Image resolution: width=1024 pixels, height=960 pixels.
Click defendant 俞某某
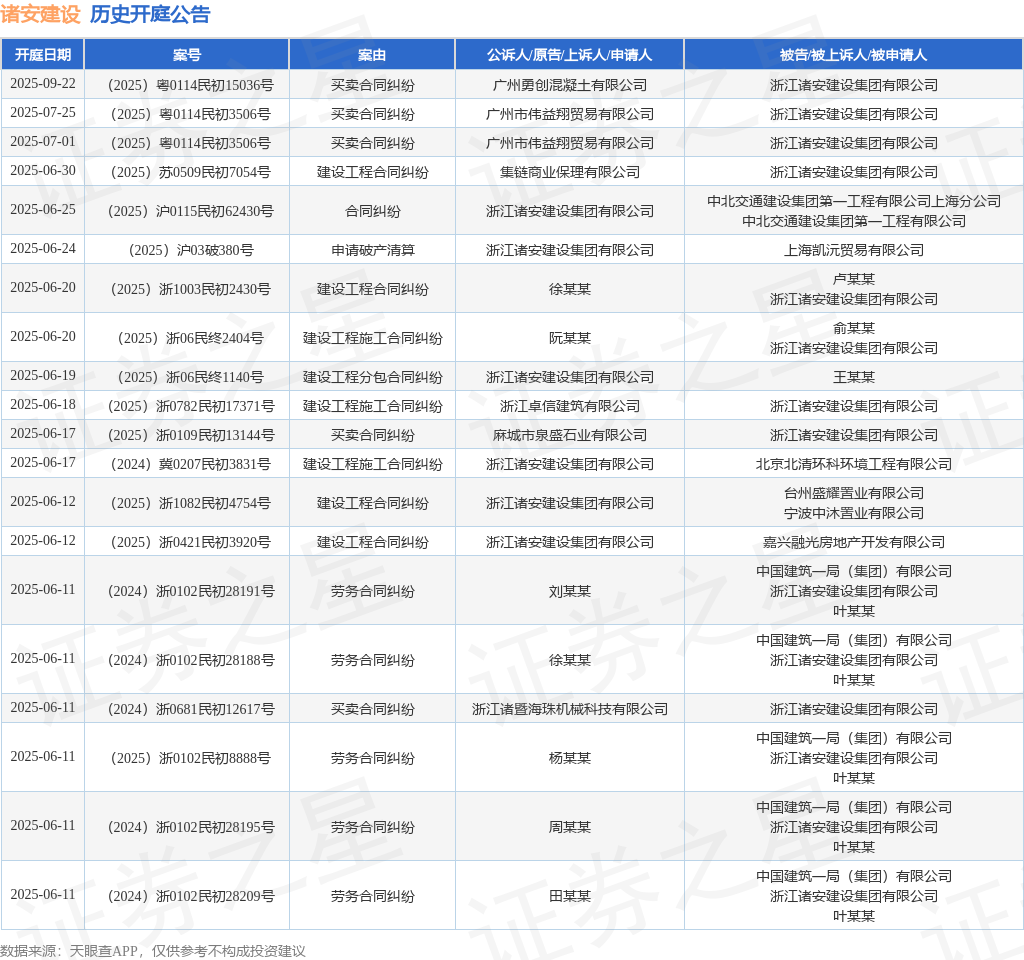[x=854, y=328]
